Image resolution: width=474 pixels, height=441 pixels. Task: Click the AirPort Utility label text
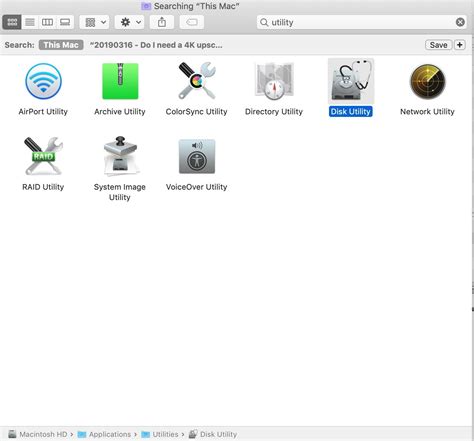click(x=43, y=112)
